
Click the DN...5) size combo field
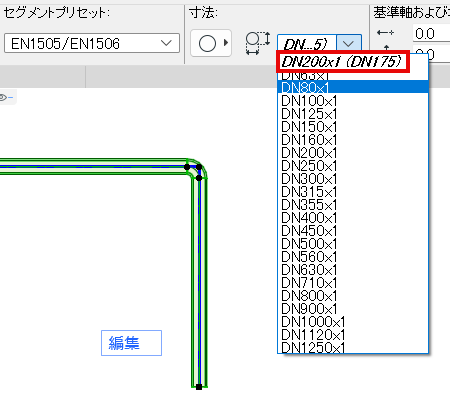pyautogui.click(x=307, y=43)
